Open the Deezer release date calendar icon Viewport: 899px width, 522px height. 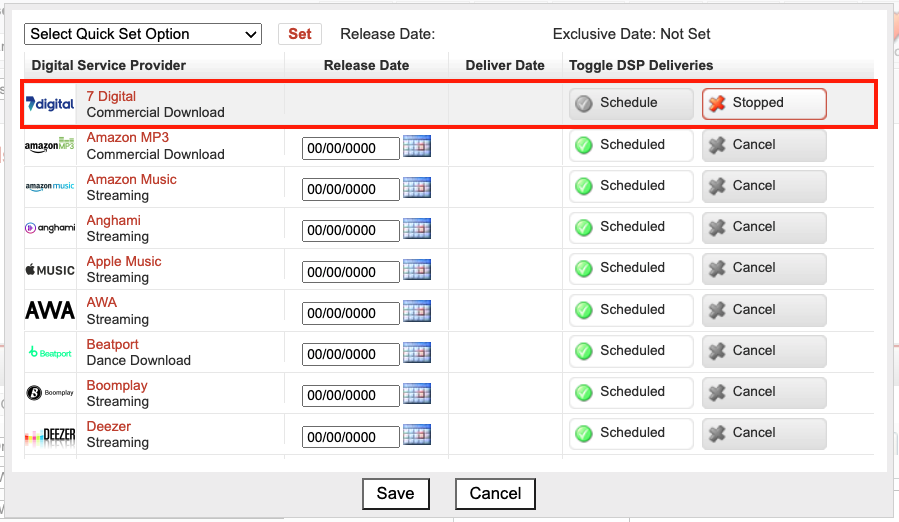417,435
